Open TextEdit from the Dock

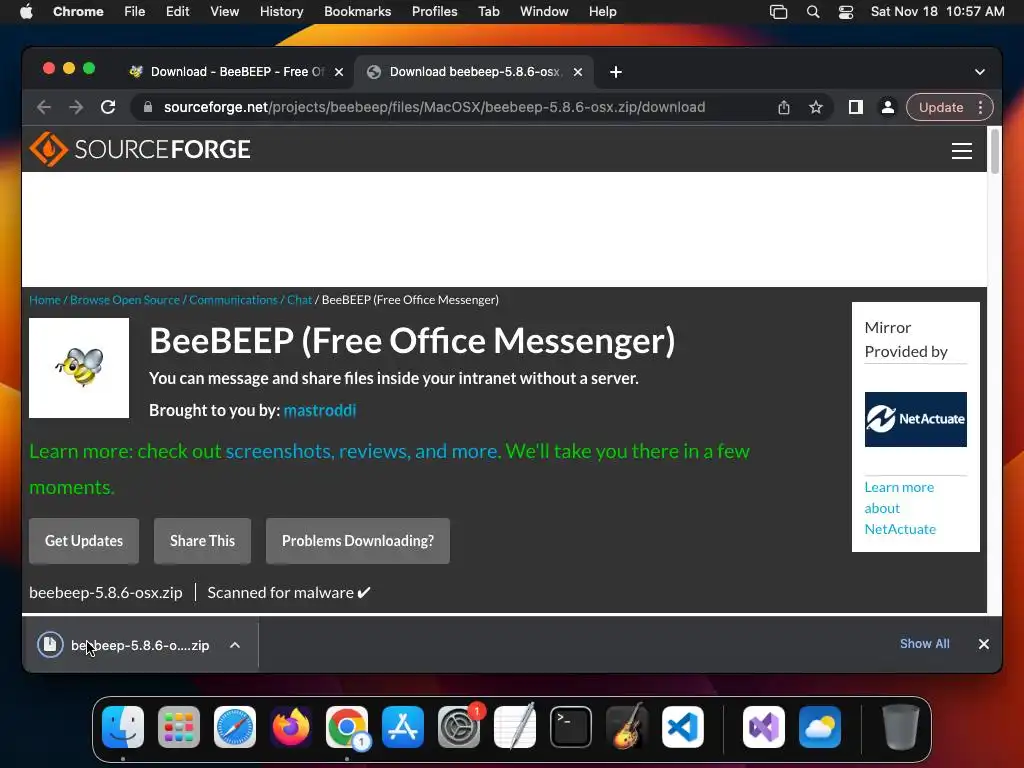pos(515,727)
